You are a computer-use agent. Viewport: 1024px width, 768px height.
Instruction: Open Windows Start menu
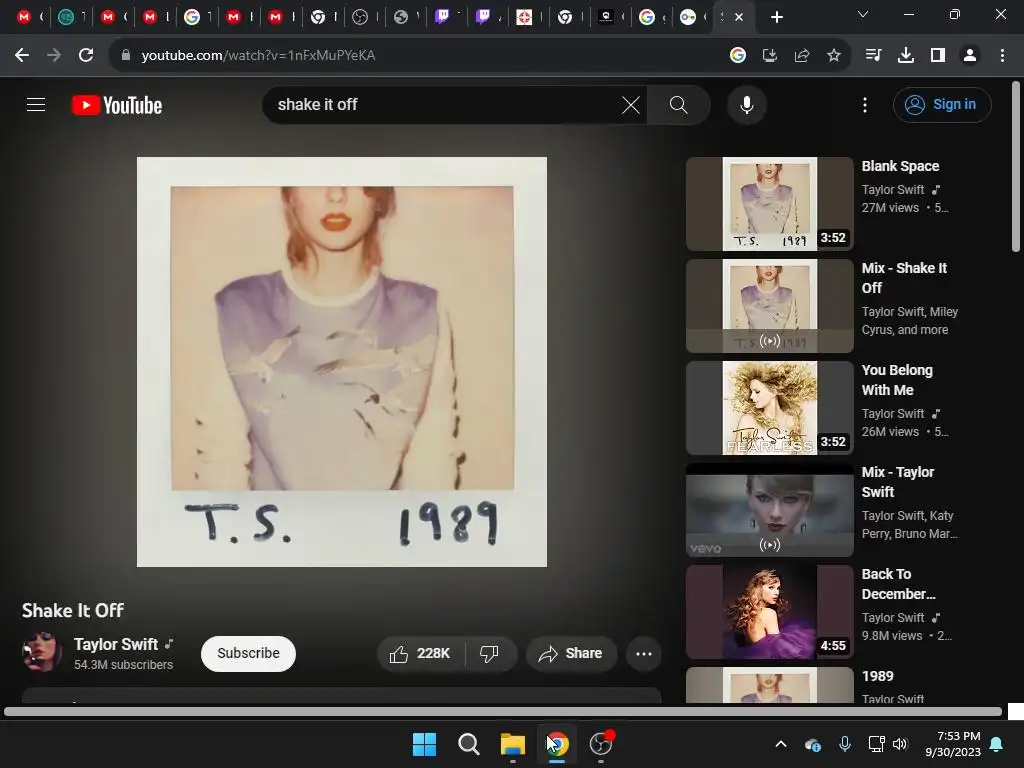click(424, 744)
